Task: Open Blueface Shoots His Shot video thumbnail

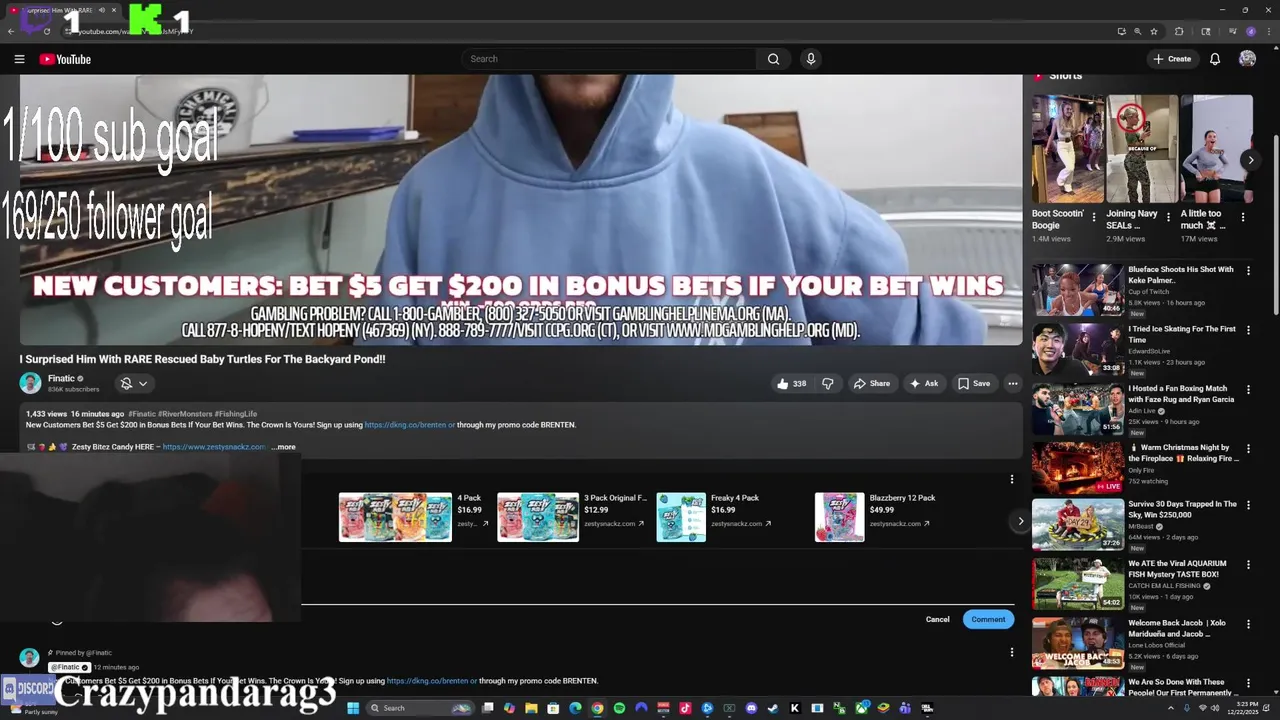Action: 1078,289
